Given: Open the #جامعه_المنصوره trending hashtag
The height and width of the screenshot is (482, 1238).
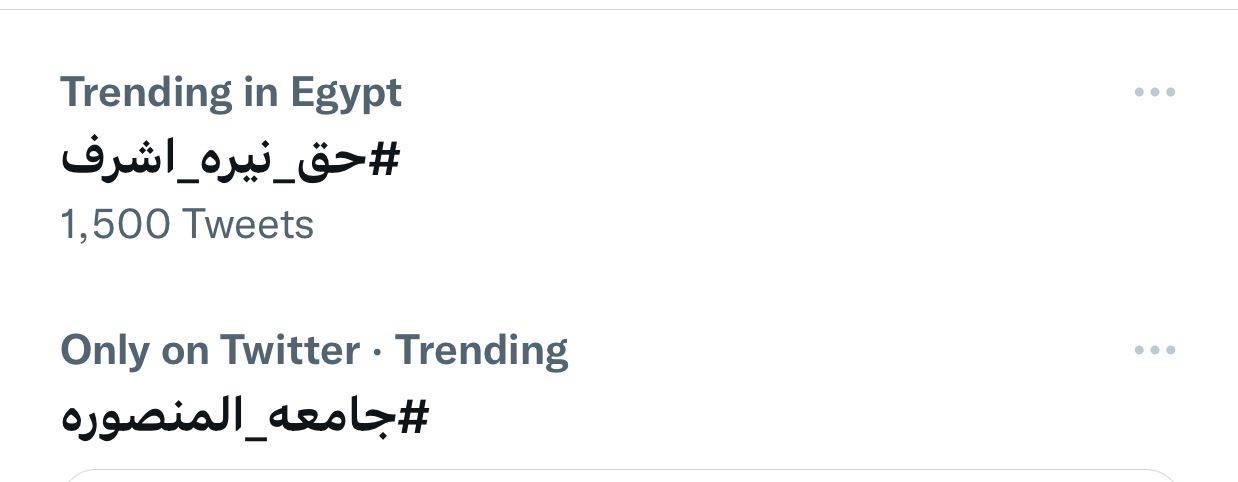Looking at the screenshot, I should click(x=244, y=417).
